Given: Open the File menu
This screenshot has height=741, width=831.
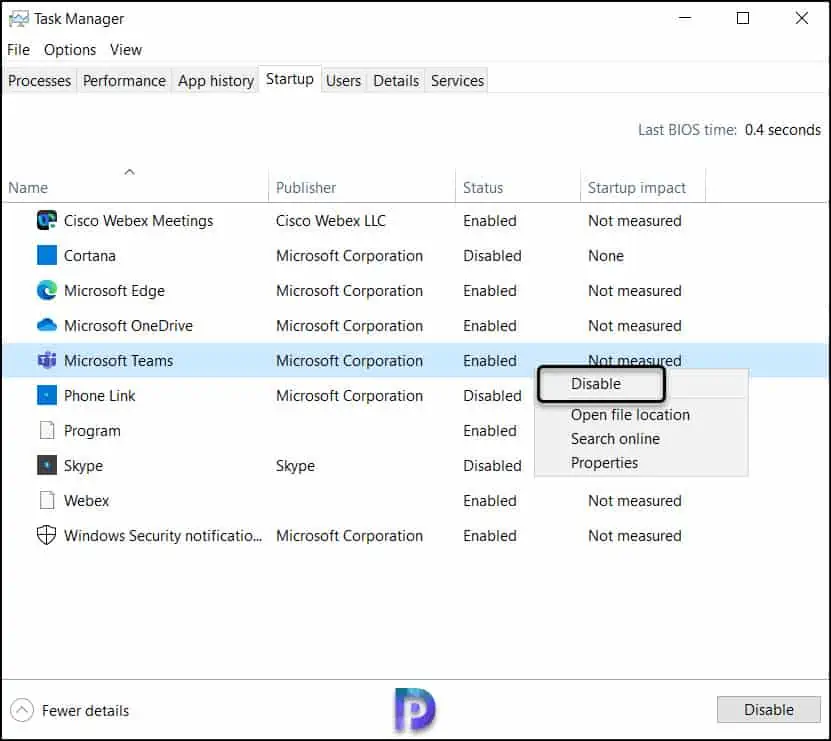Looking at the screenshot, I should coord(19,50).
